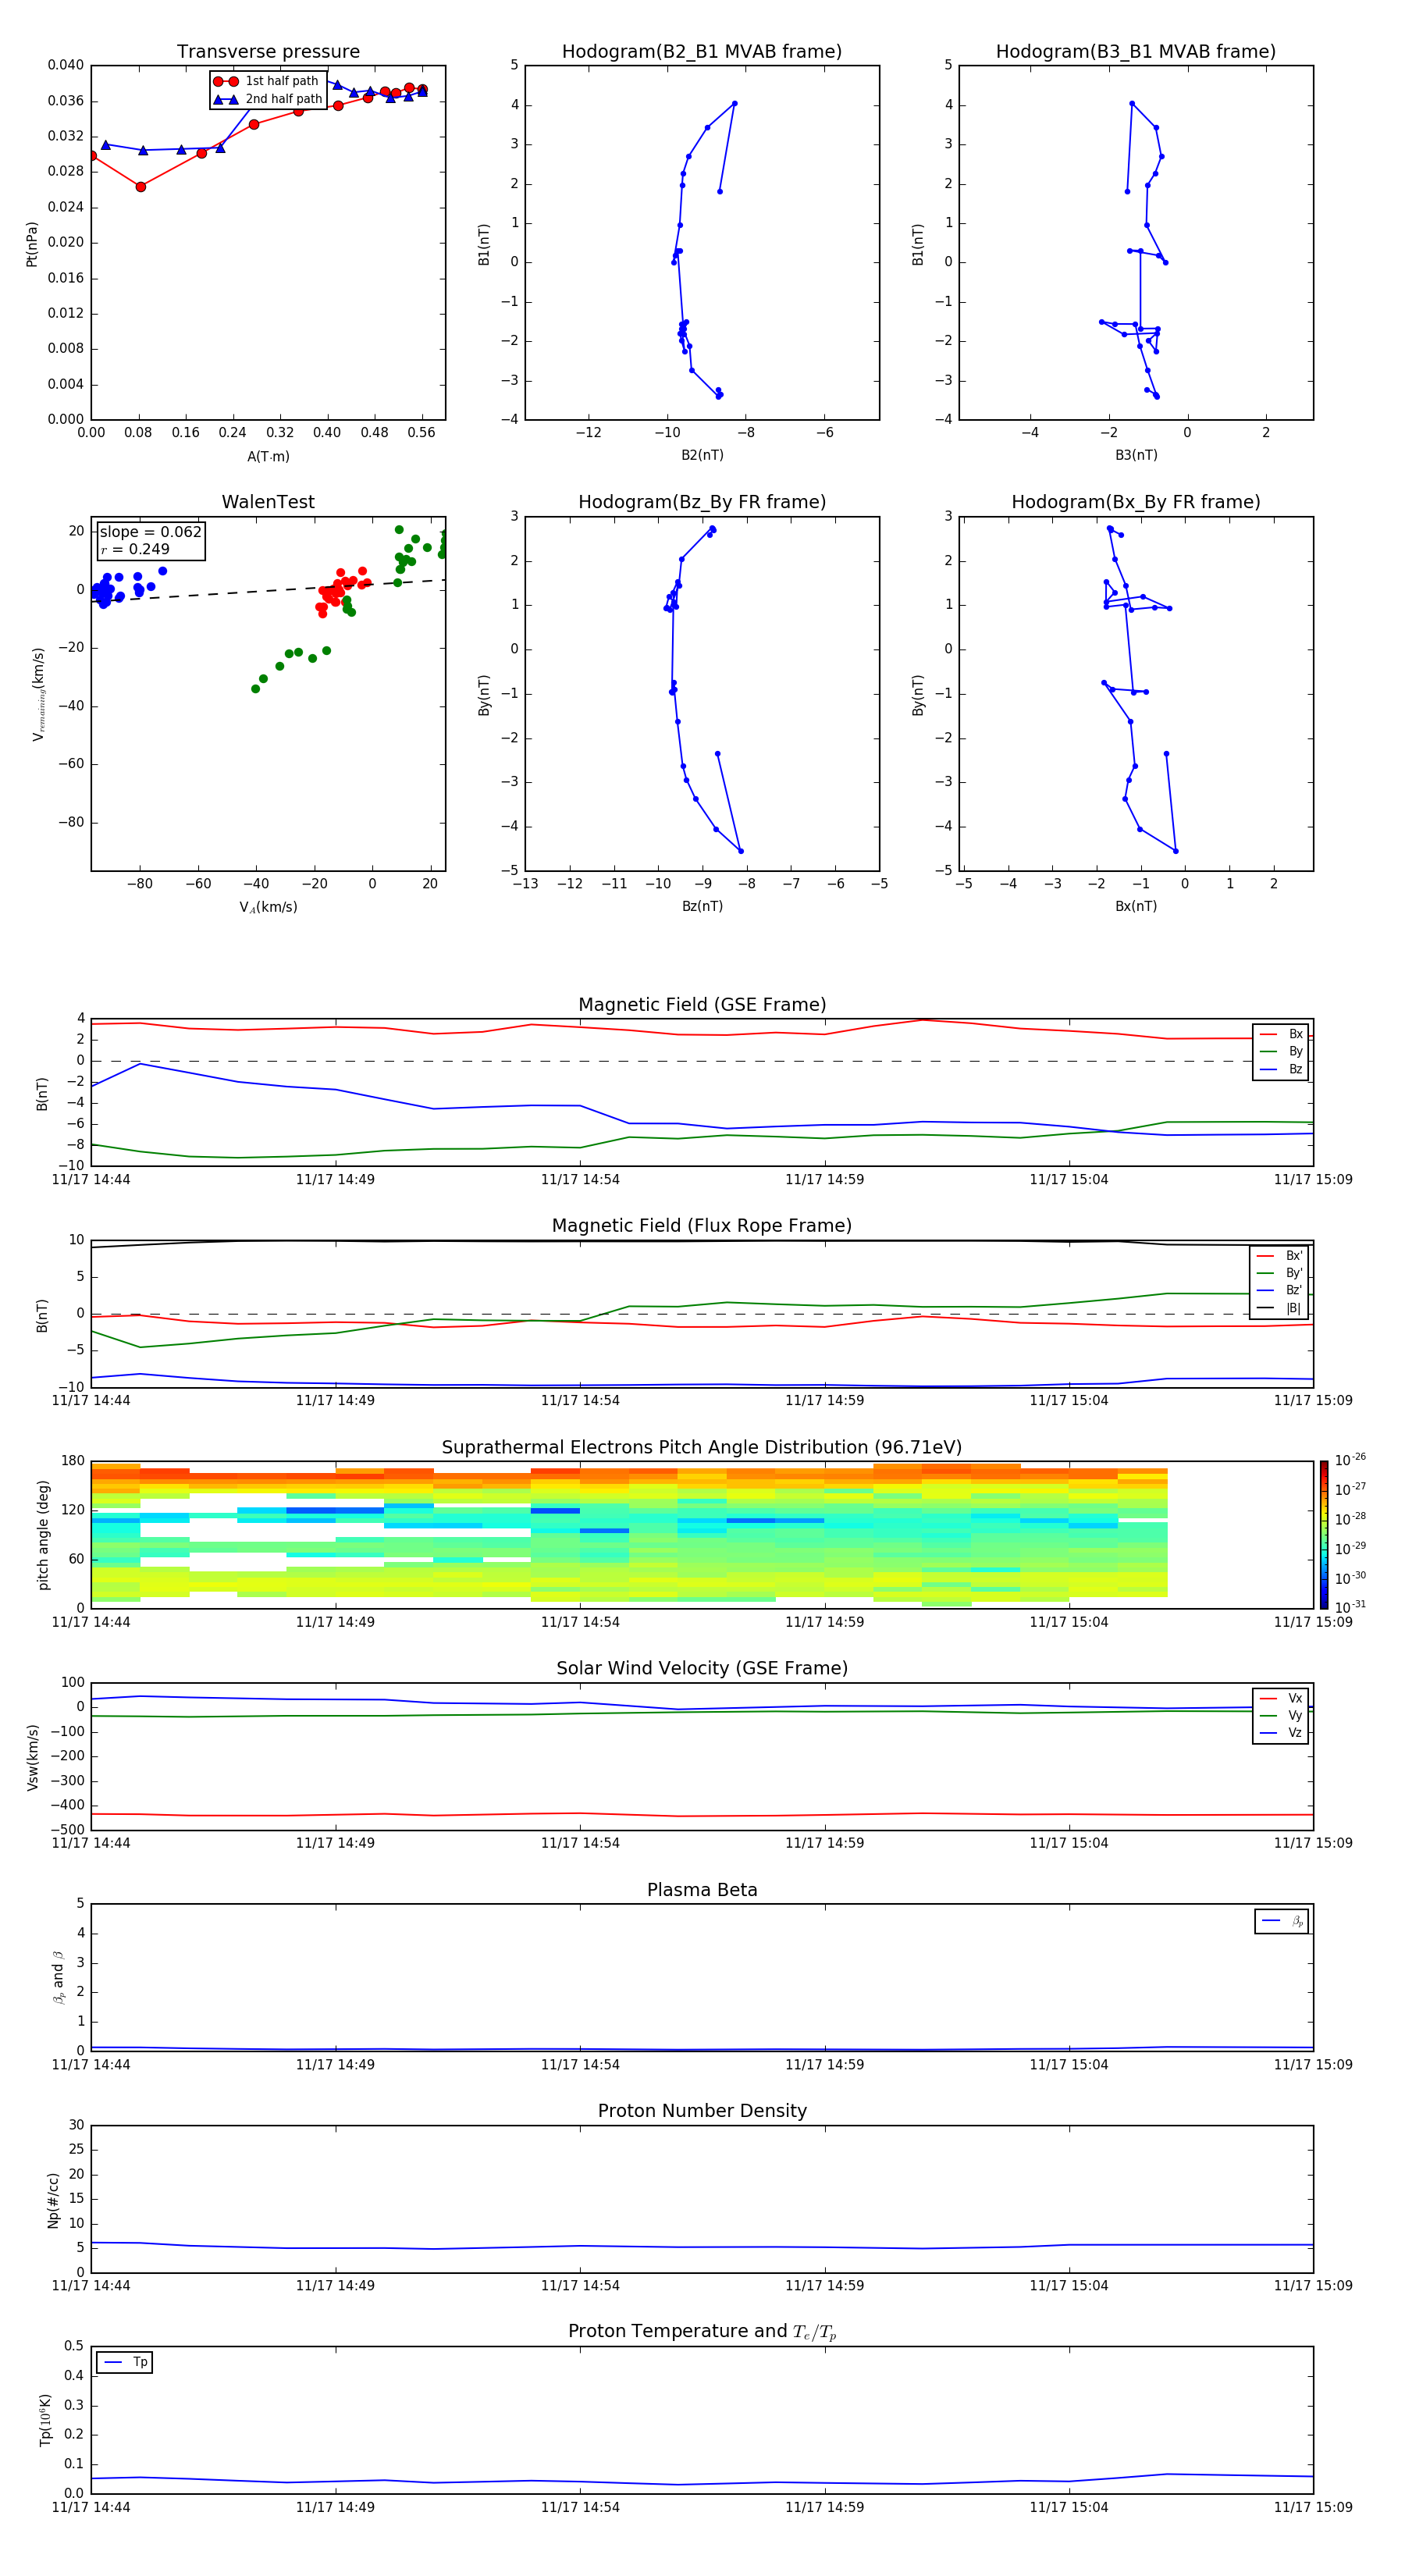Click the "10^-26" colorbar tick label

click(x=1349, y=1460)
